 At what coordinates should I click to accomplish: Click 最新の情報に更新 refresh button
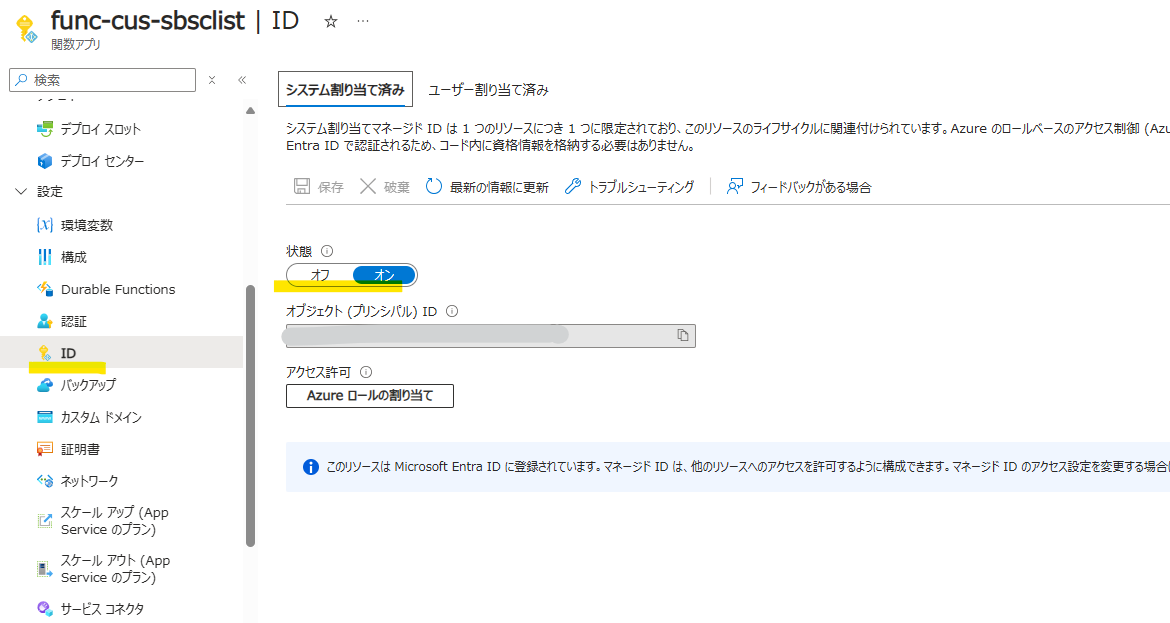coord(487,187)
